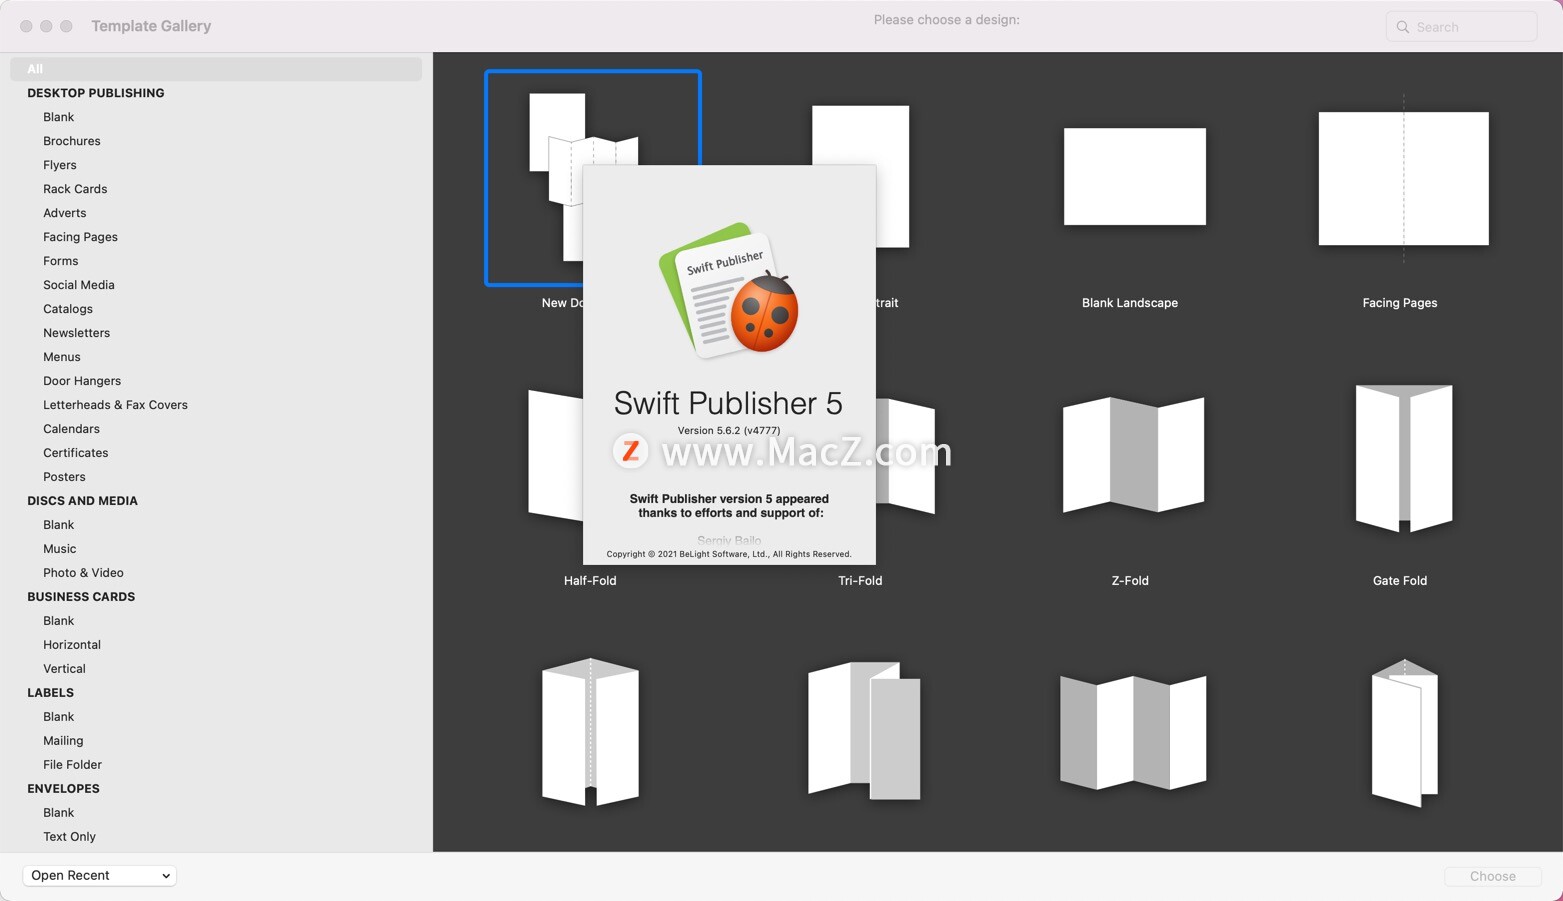Click the 'Swift Publisher 5' about title
This screenshot has height=901, width=1563.
[x=728, y=403]
